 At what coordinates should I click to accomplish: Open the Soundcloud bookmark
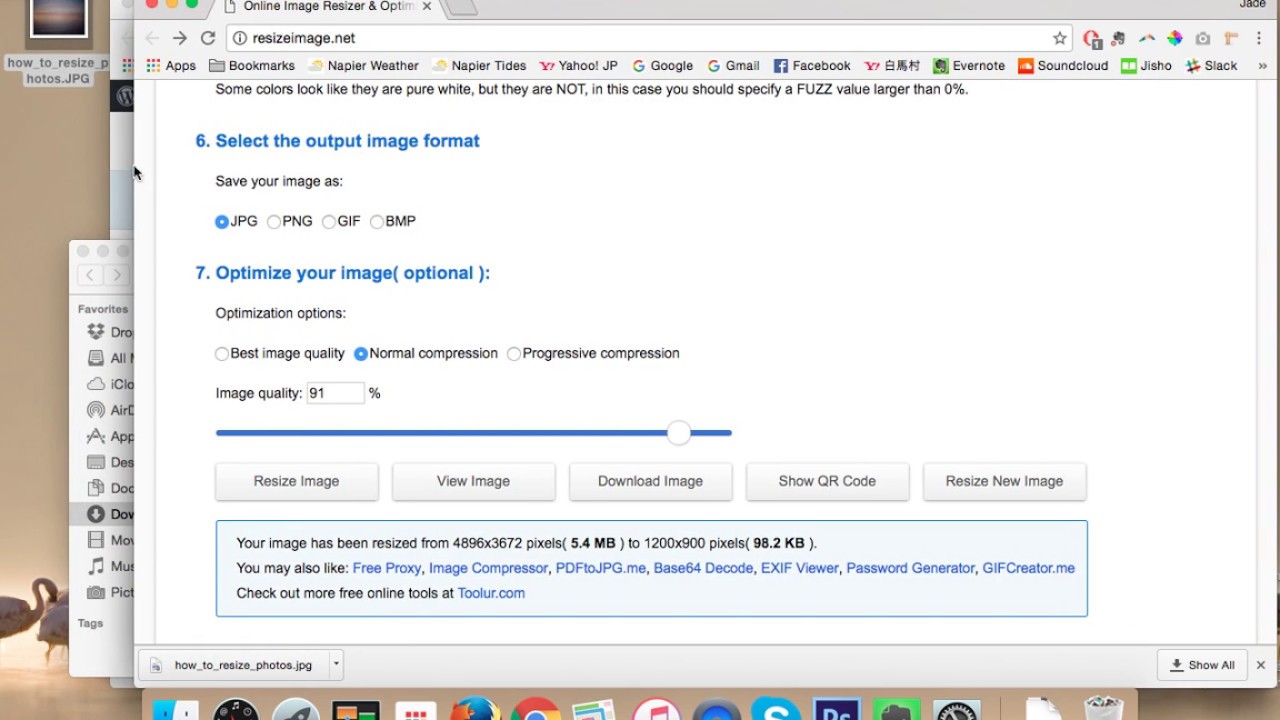[x=1064, y=66]
